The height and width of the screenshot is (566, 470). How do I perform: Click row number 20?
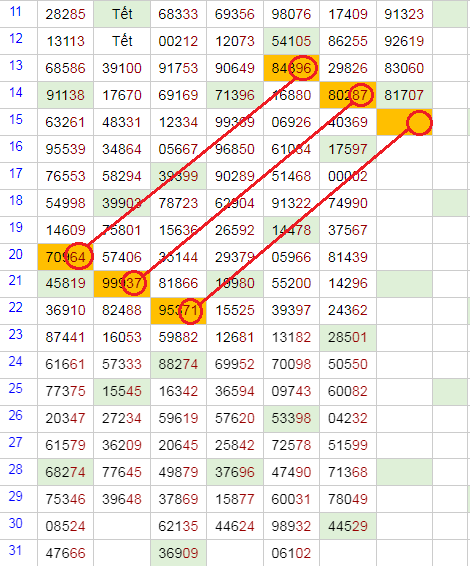(16, 254)
